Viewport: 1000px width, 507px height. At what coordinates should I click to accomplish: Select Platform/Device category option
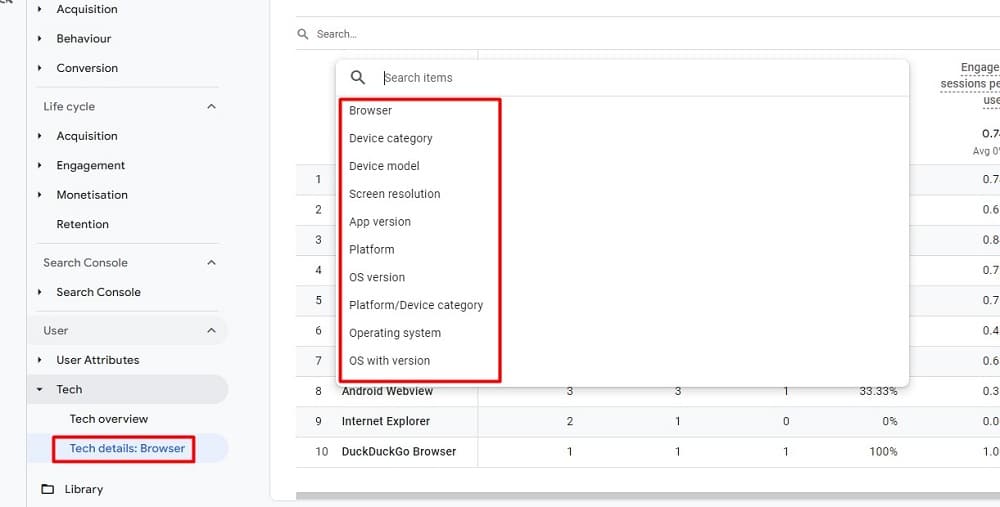(x=415, y=305)
